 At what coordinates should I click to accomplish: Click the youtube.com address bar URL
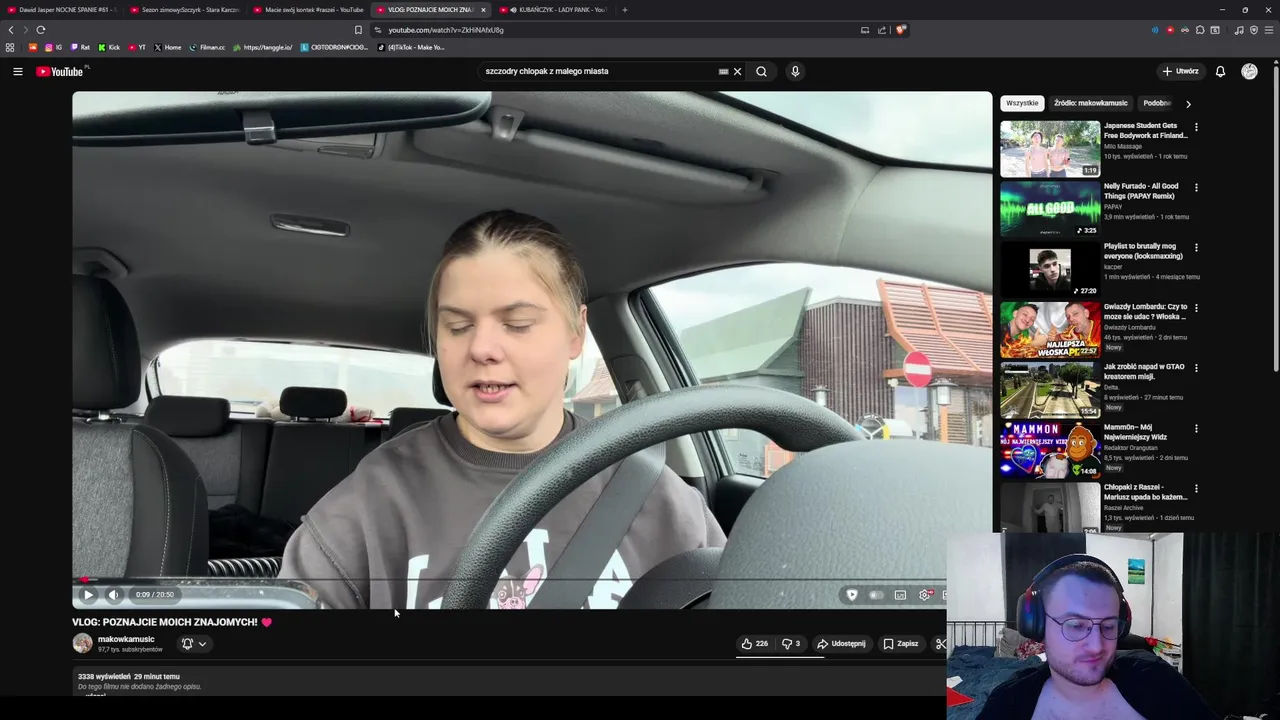(446, 30)
